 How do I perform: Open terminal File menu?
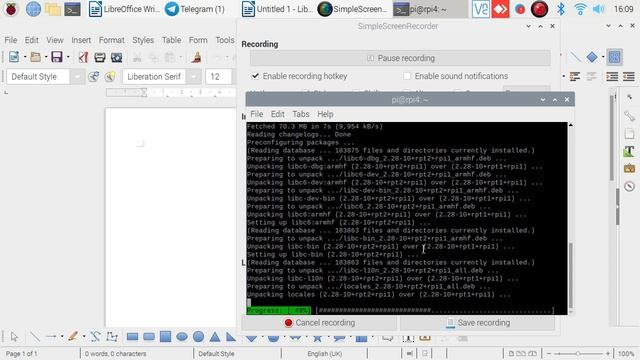pos(257,114)
